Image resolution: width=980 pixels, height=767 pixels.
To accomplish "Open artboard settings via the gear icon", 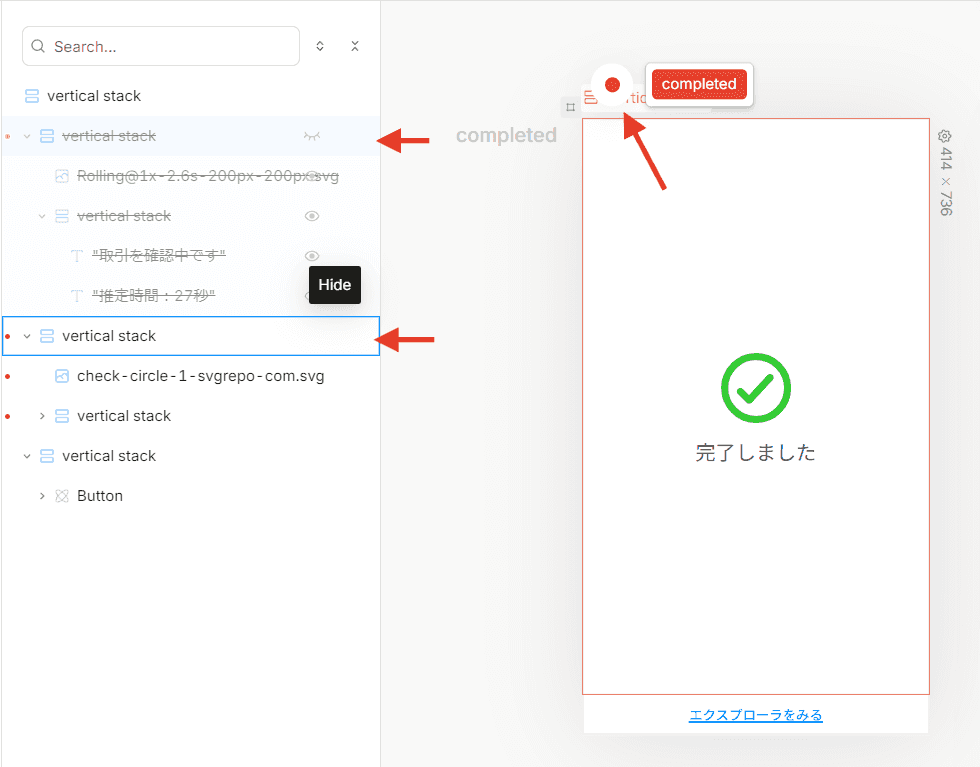I will click(x=944, y=136).
